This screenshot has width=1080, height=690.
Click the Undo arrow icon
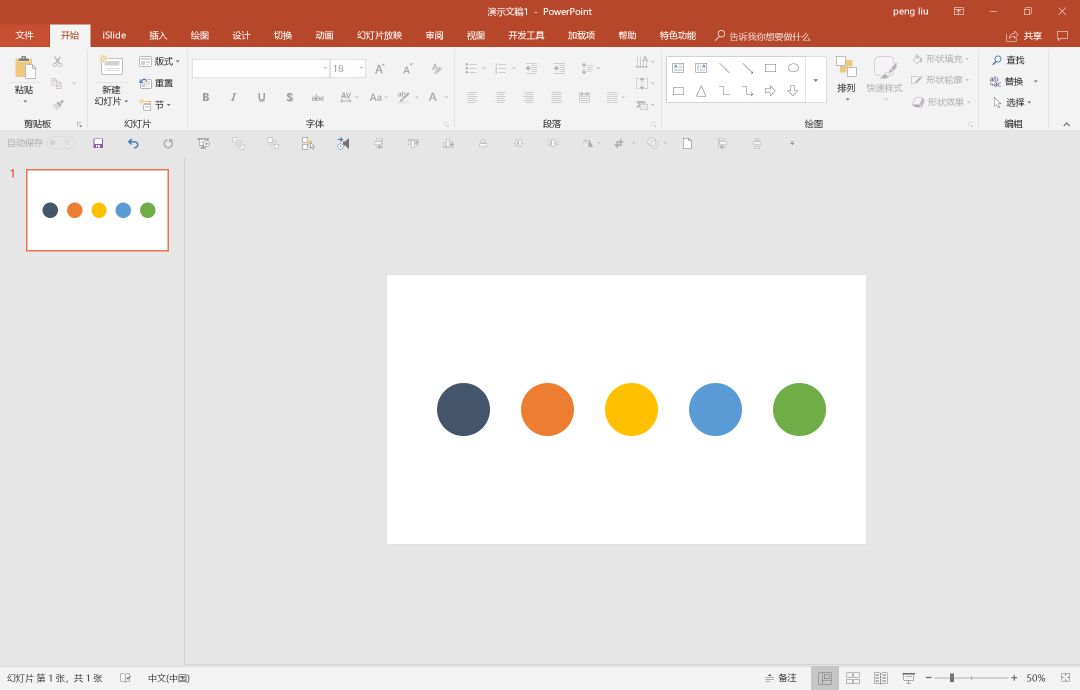tap(133, 143)
